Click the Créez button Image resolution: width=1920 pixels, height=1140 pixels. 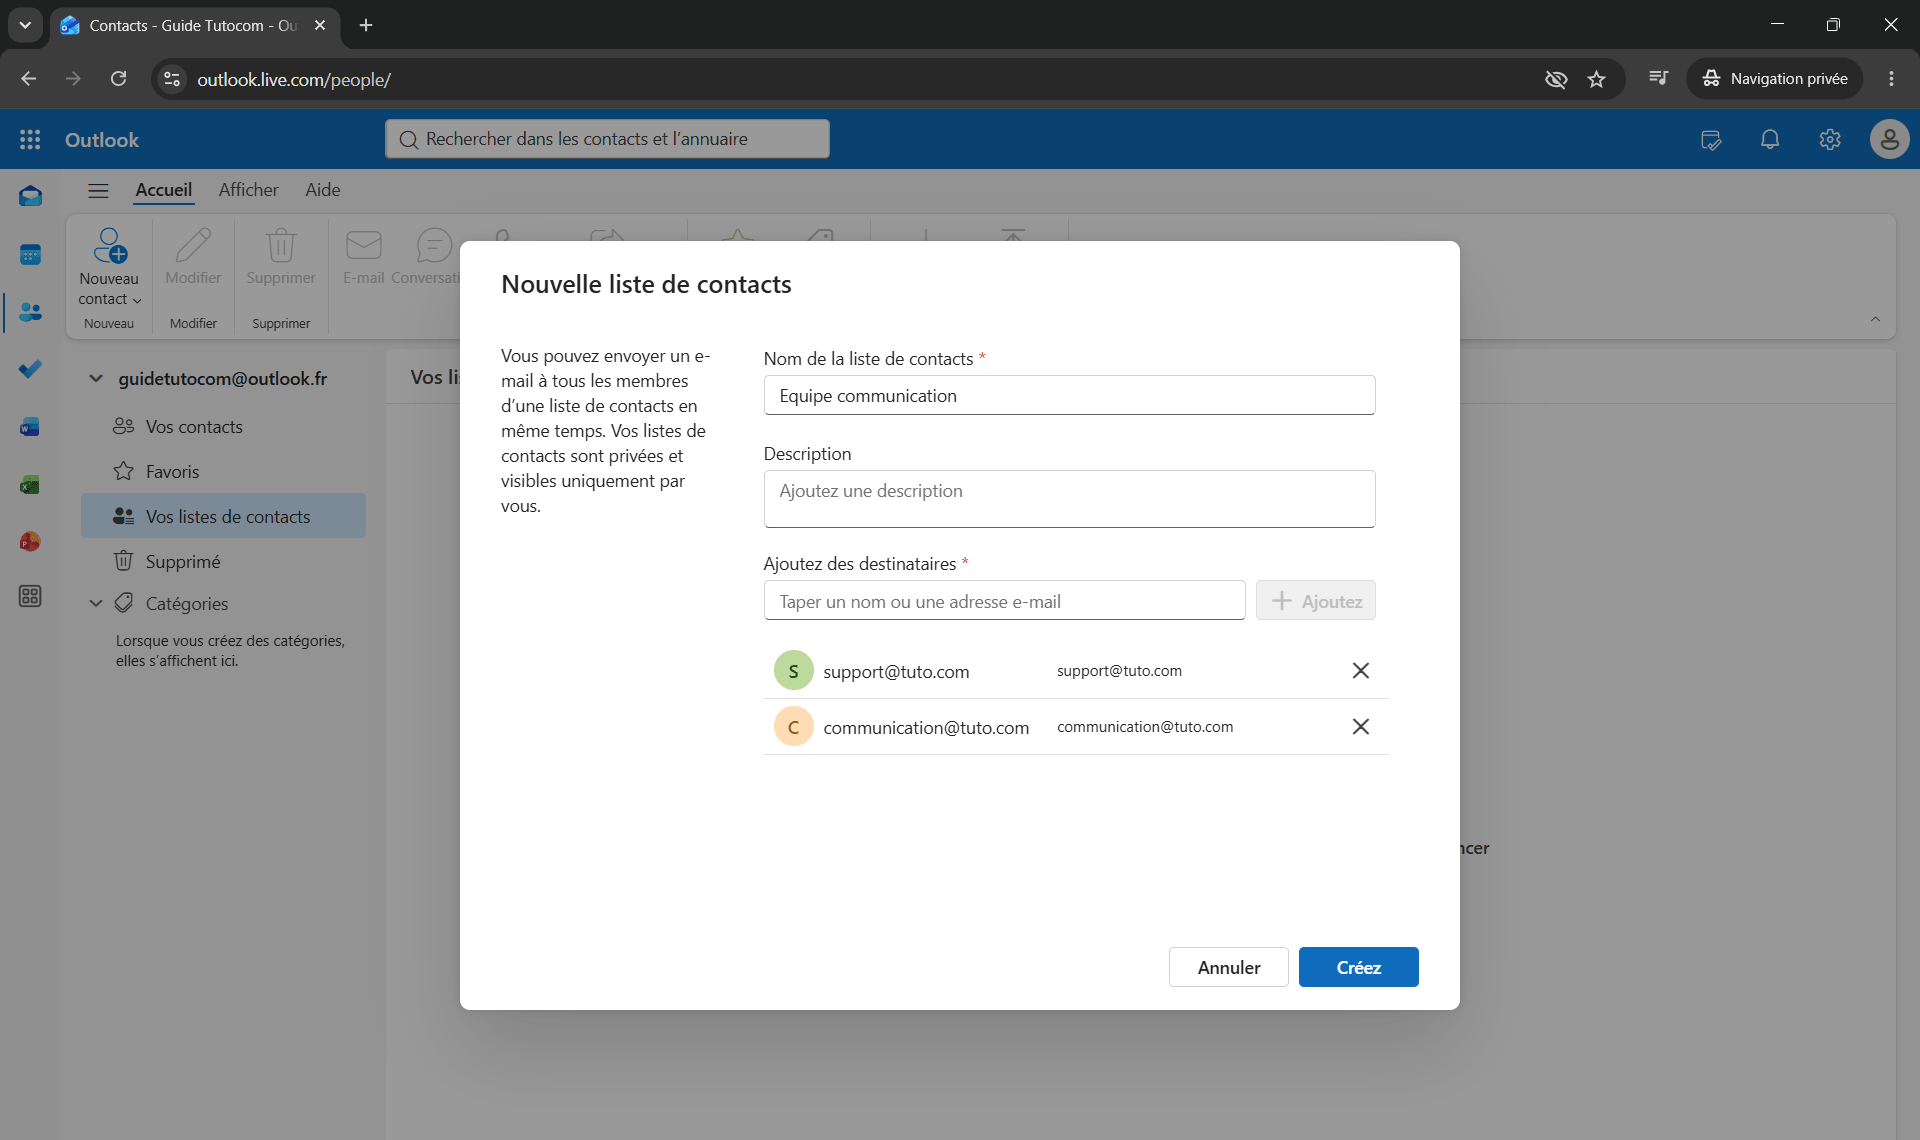[x=1358, y=967]
